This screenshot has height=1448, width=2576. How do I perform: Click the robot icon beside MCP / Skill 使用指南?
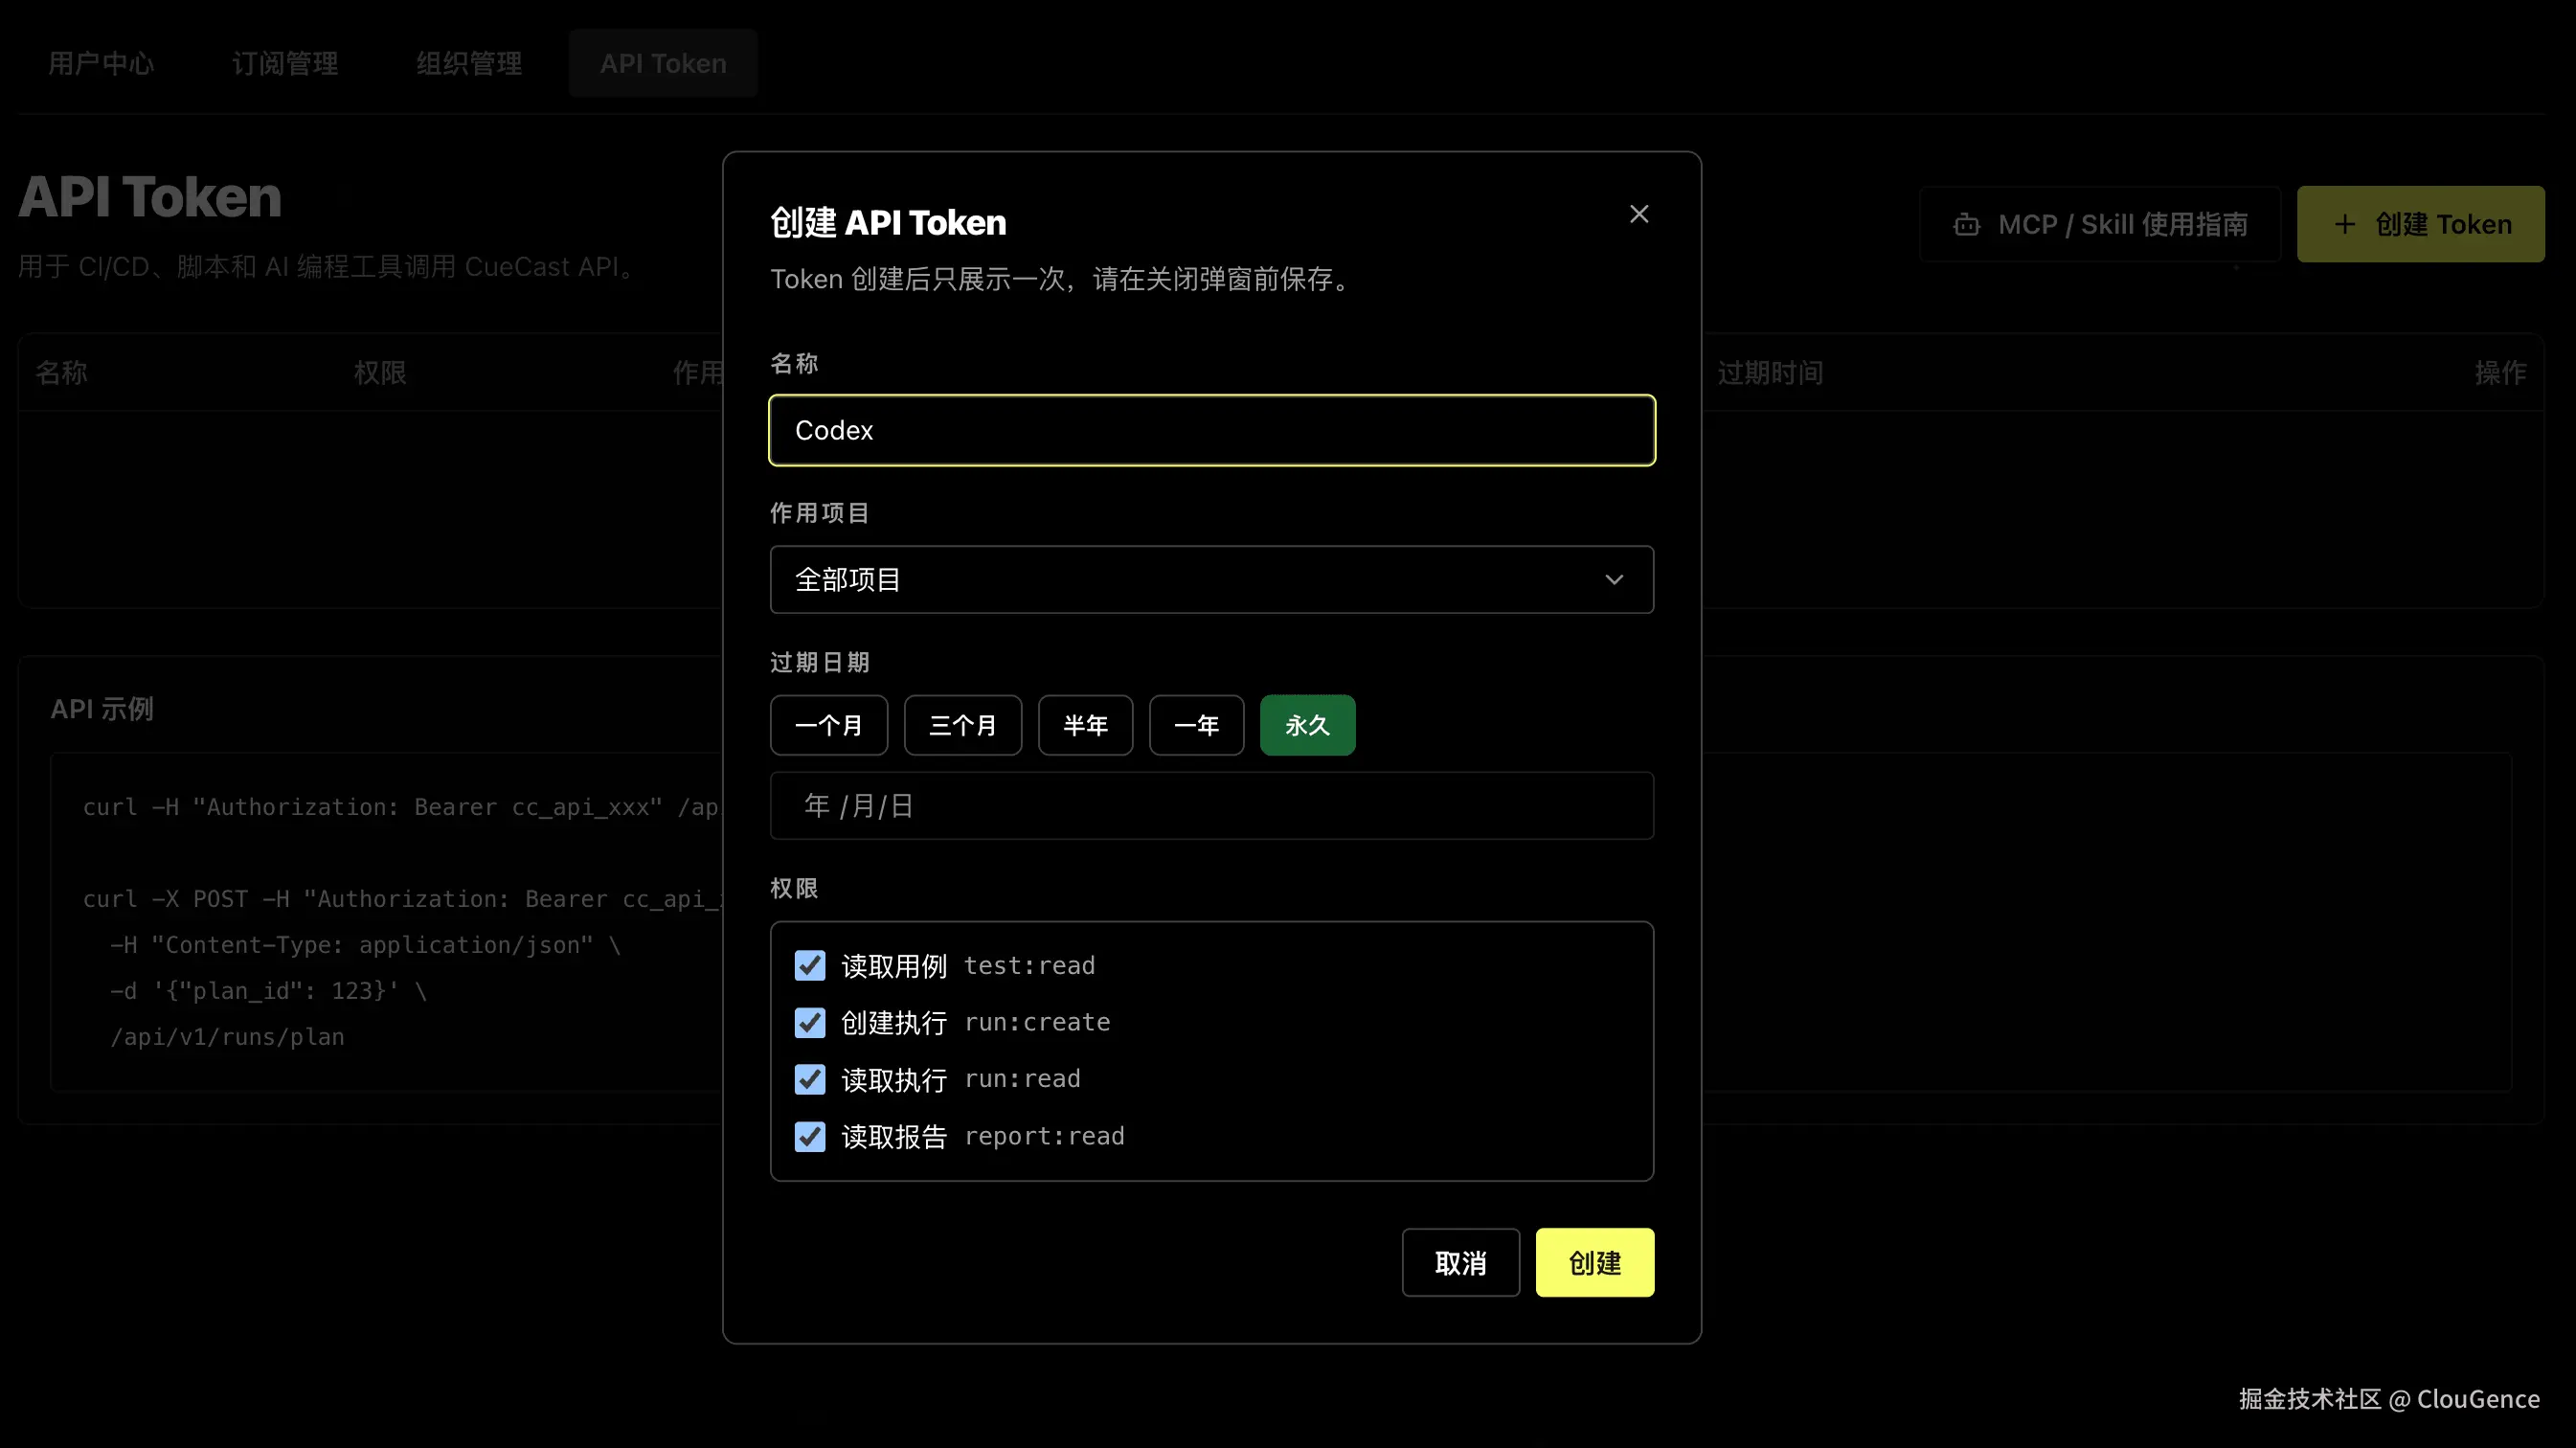[1966, 225]
